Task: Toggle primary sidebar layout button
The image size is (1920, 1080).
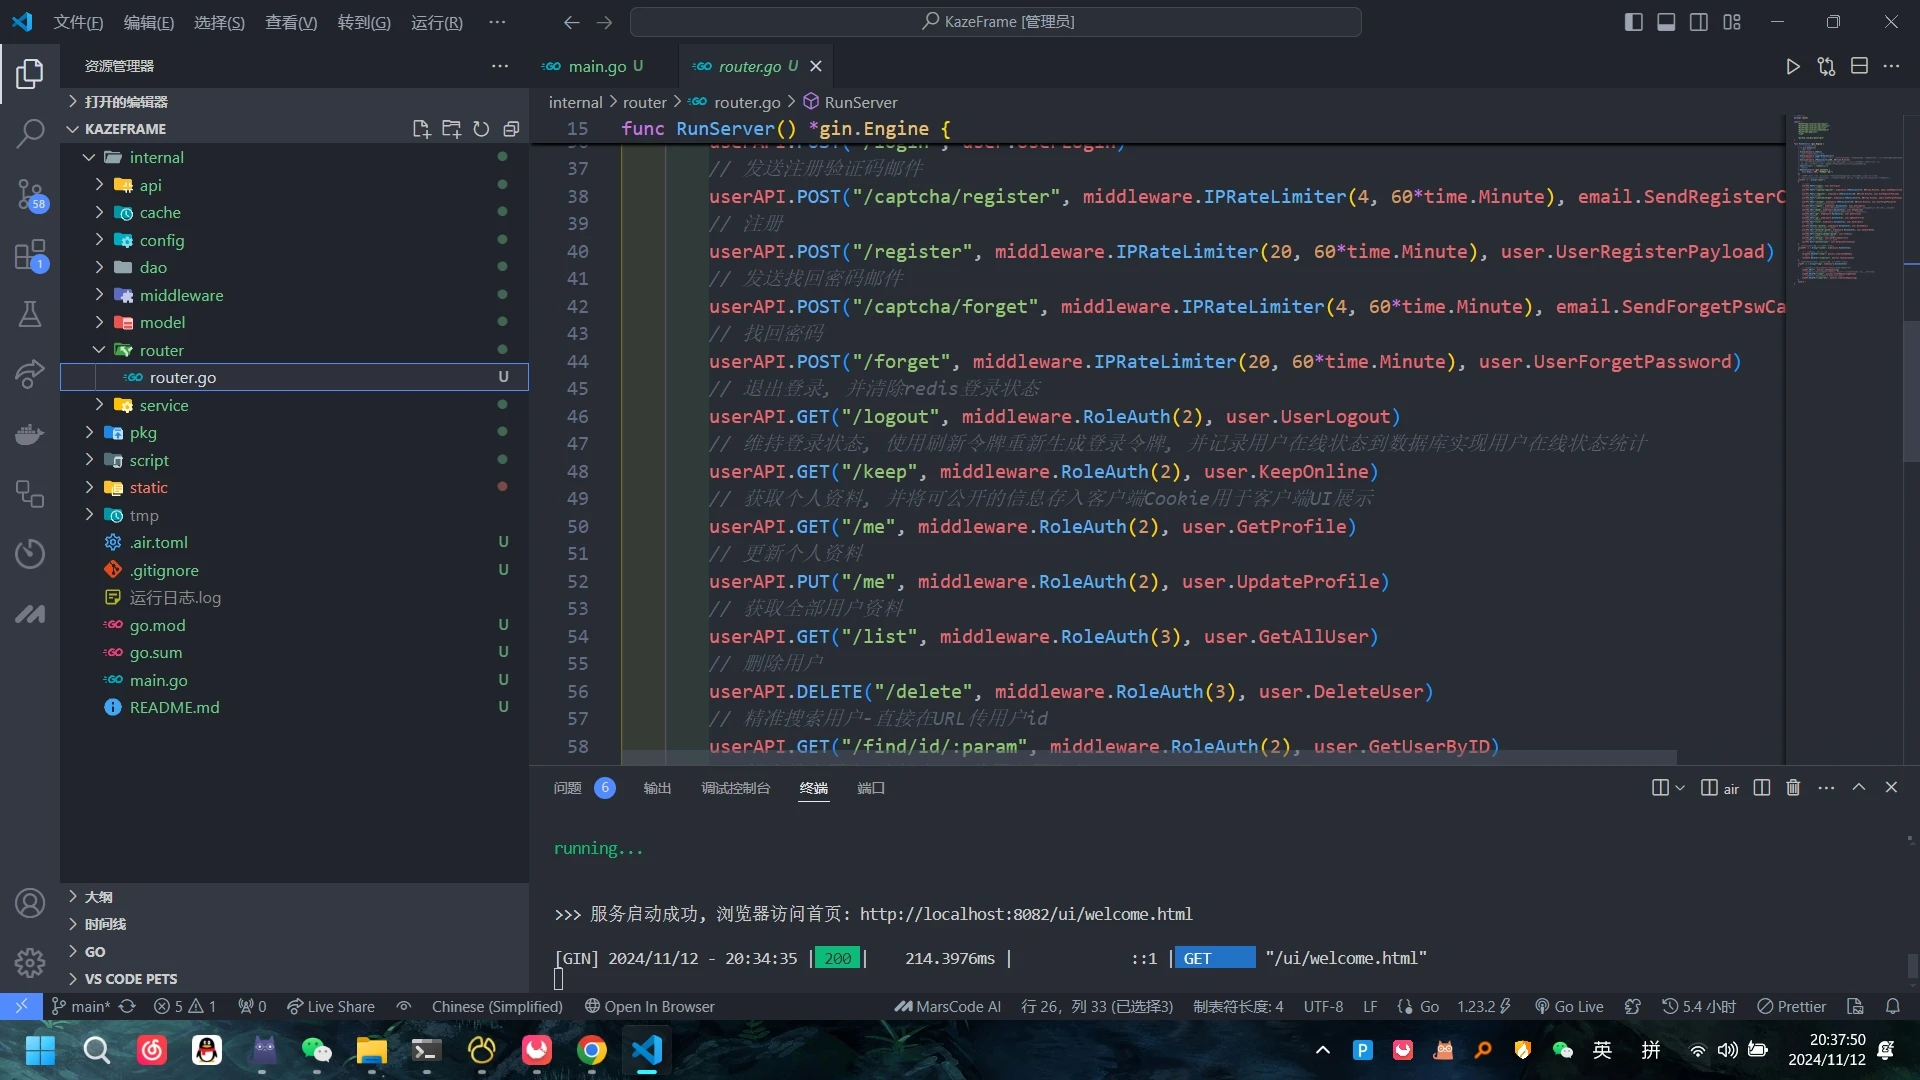Action: click(x=1634, y=22)
